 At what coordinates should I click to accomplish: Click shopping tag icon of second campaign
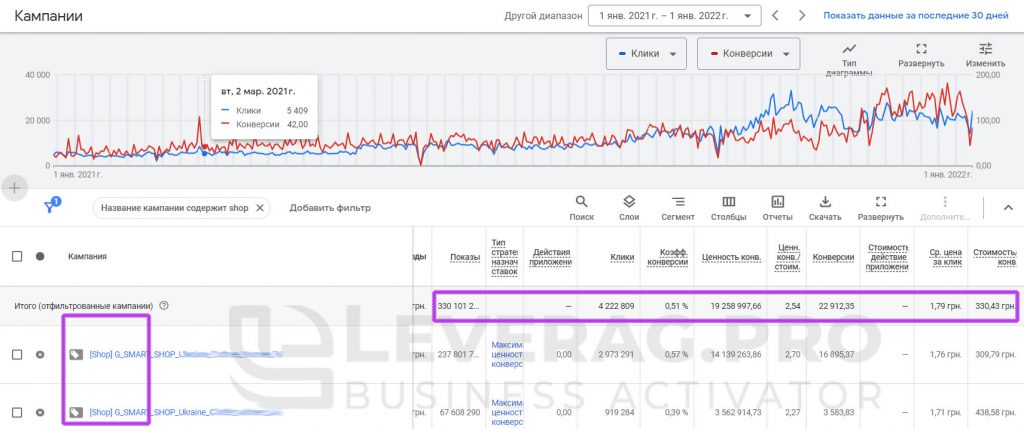tap(76, 412)
